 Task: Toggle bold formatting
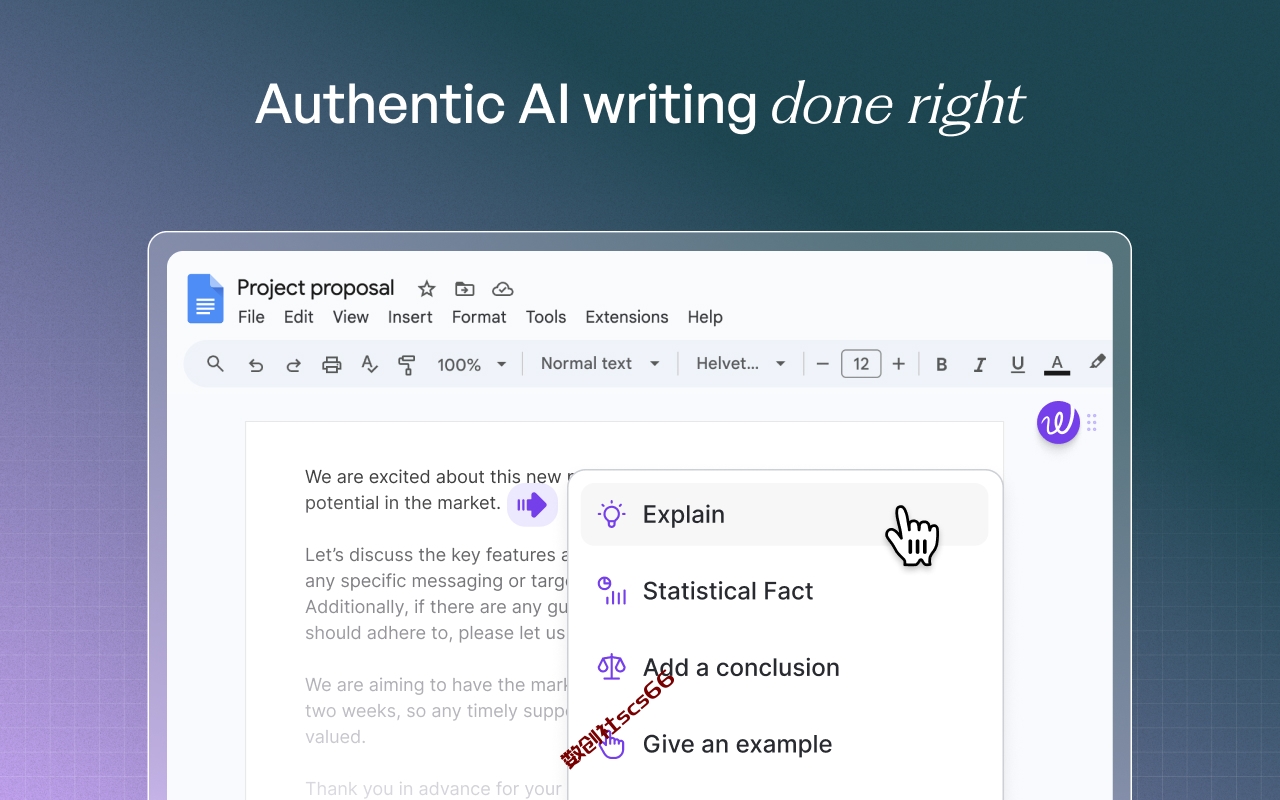click(x=941, y=365)
